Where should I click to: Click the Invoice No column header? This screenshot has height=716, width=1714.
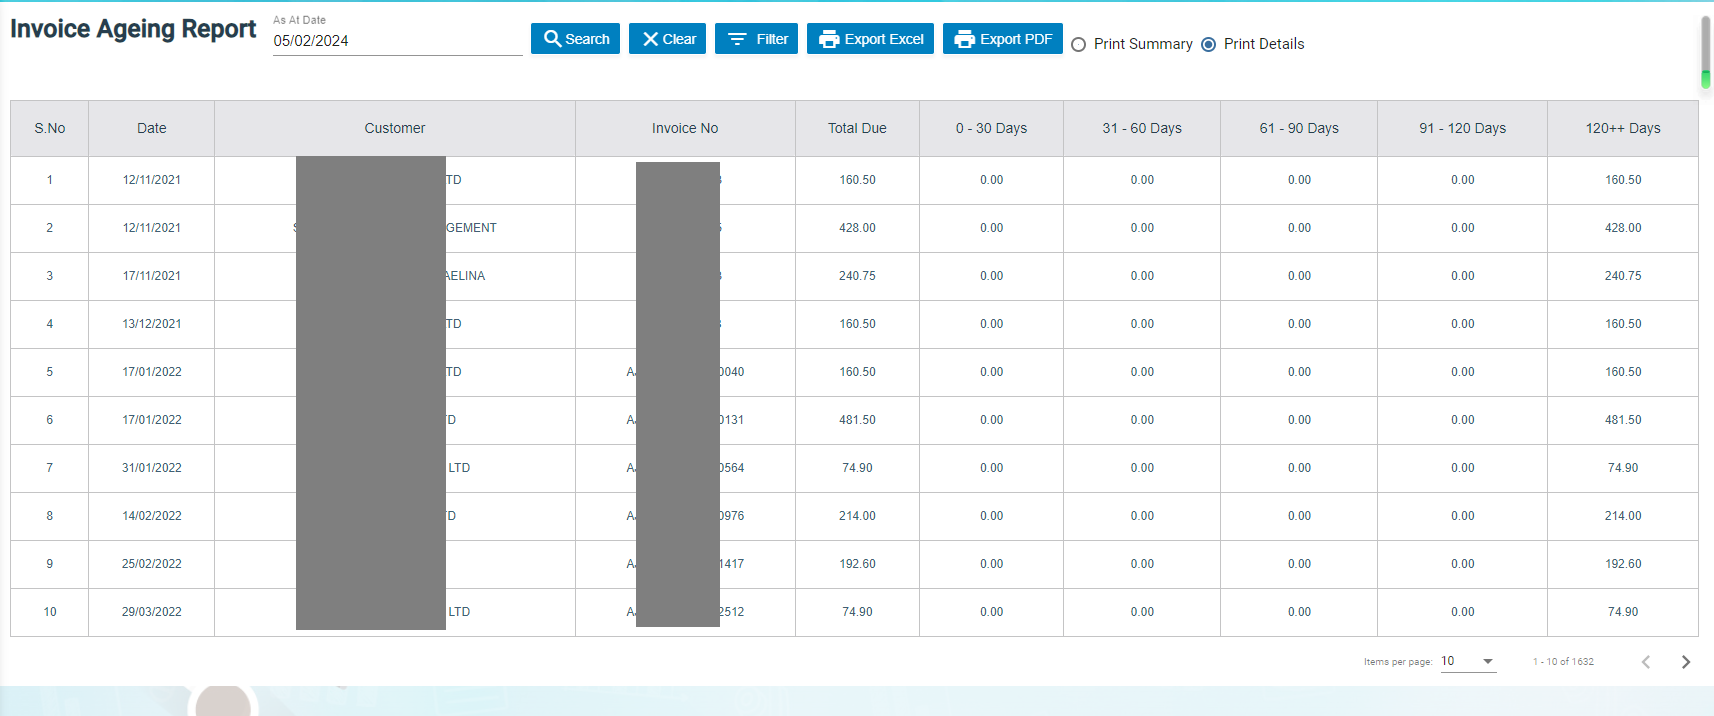click(x=685, y=128)
